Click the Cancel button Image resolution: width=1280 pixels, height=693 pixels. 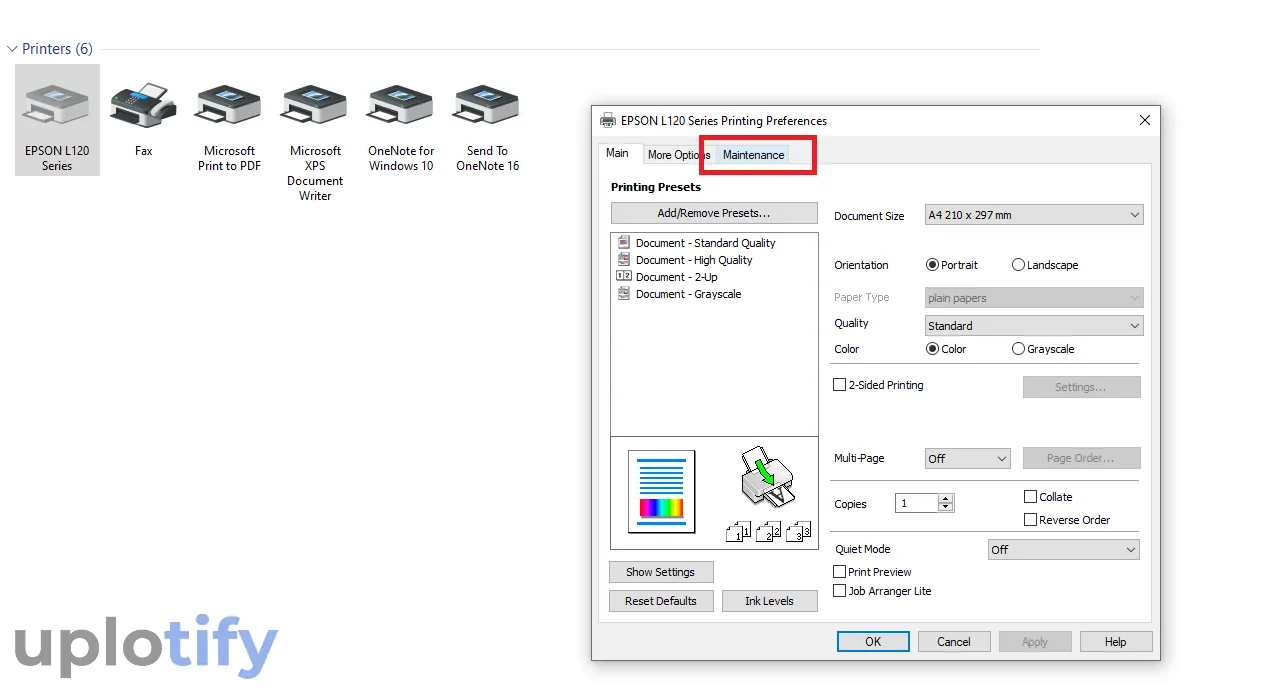click(x=953, y=642)
